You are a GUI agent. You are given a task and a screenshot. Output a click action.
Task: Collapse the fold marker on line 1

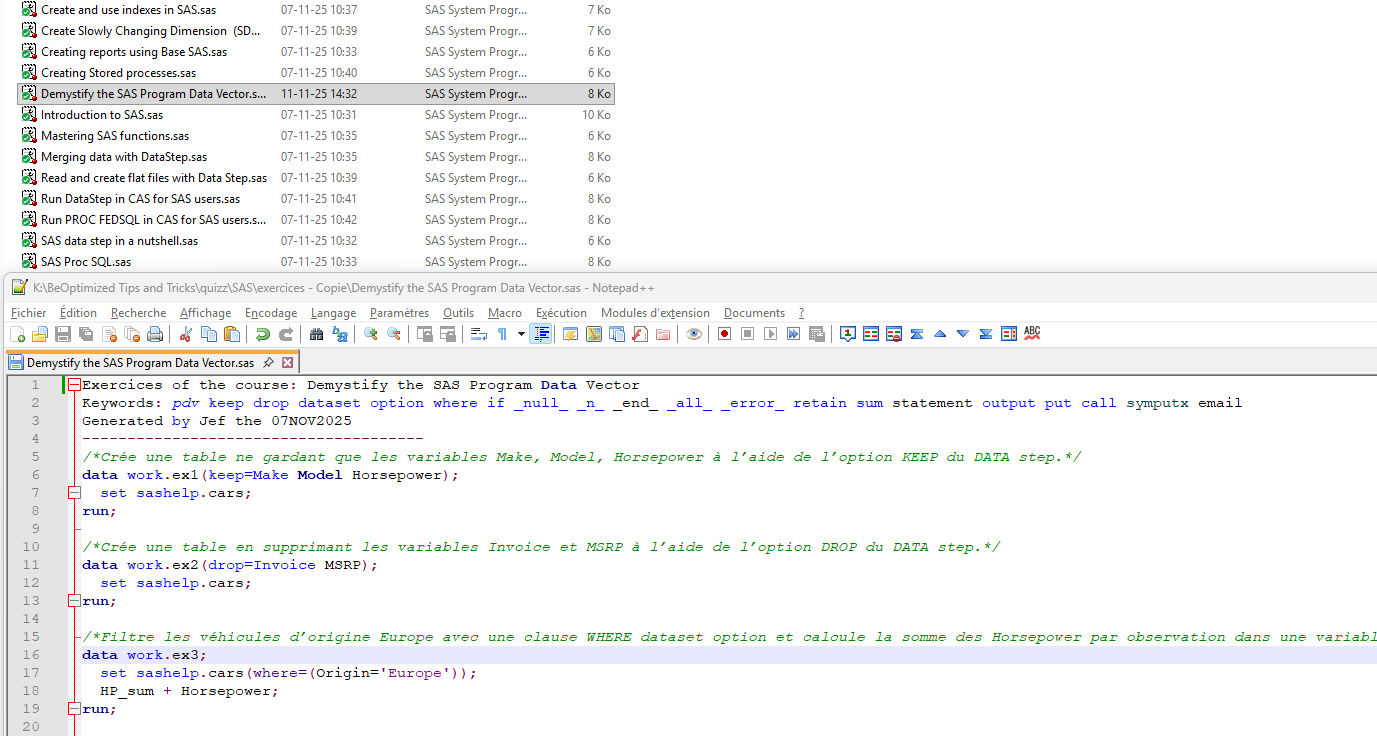point(74,385)
